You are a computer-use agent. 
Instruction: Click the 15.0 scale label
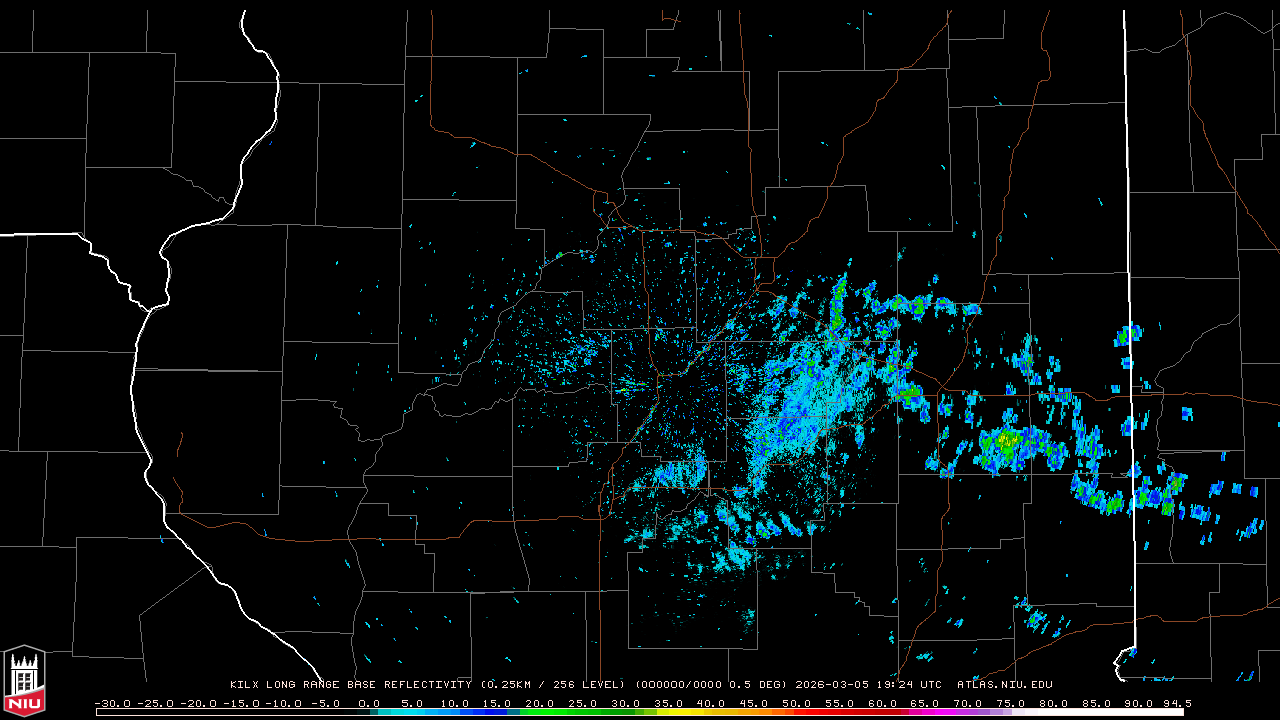[x=498, y=704]
